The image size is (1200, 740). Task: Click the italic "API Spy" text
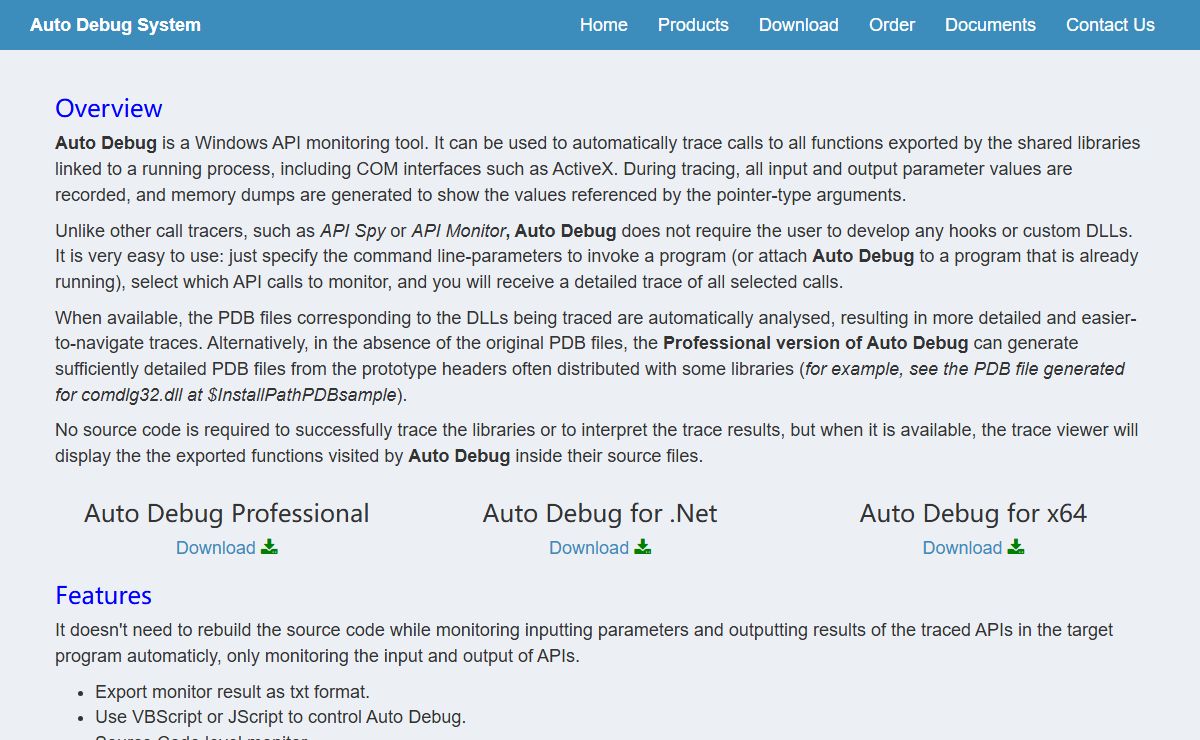tap(353, 231)
